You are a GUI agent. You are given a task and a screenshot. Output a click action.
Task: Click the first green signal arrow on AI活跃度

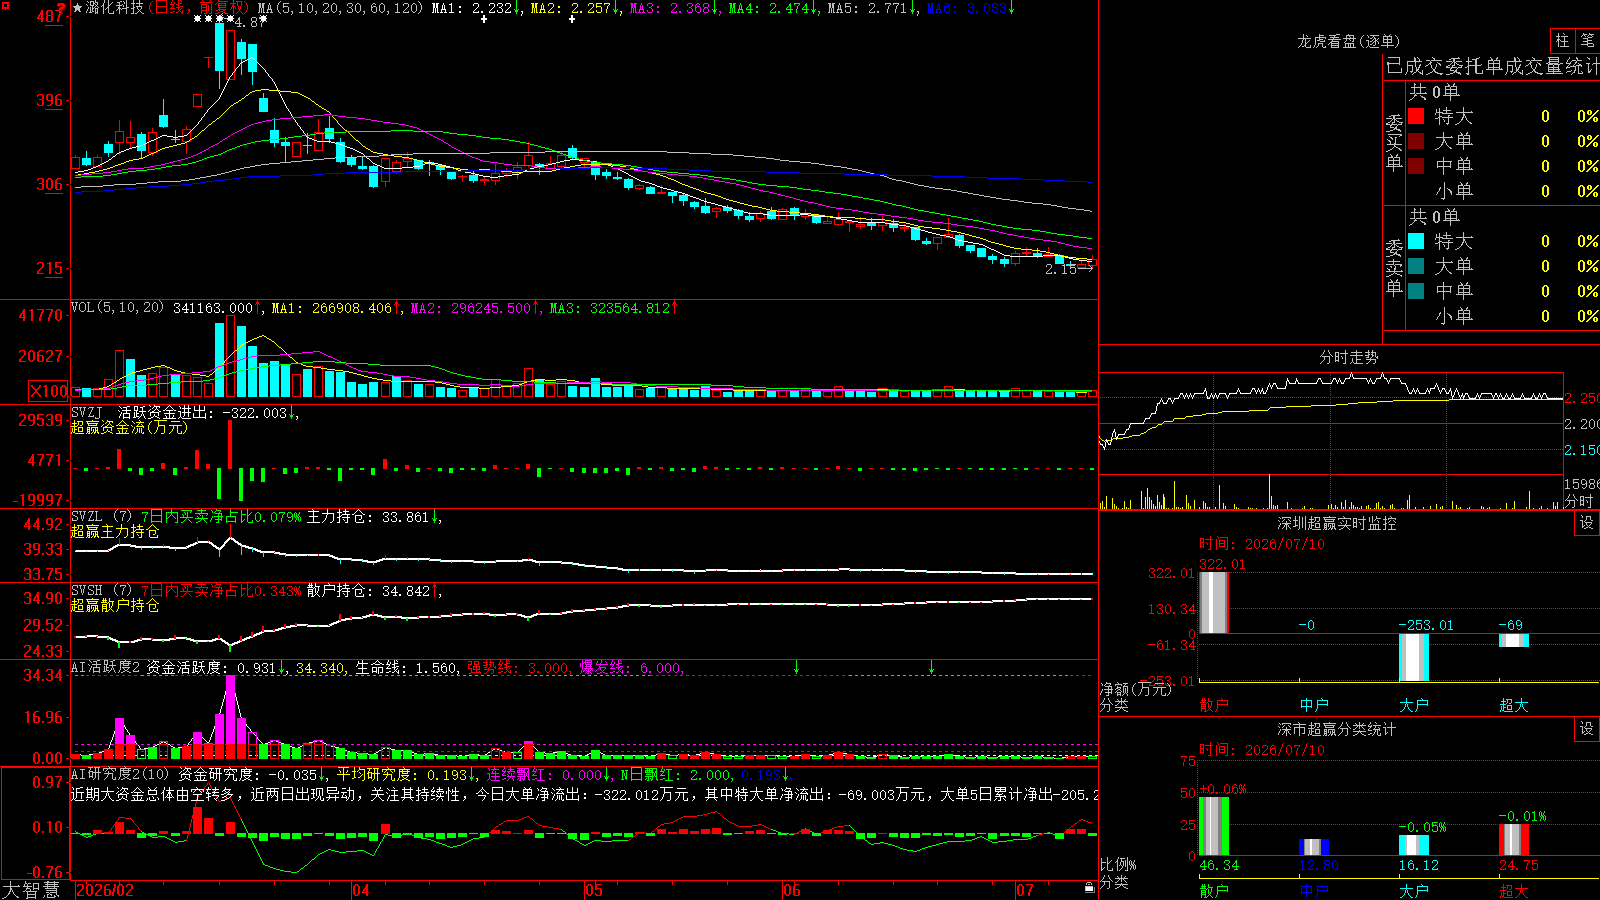797,667
